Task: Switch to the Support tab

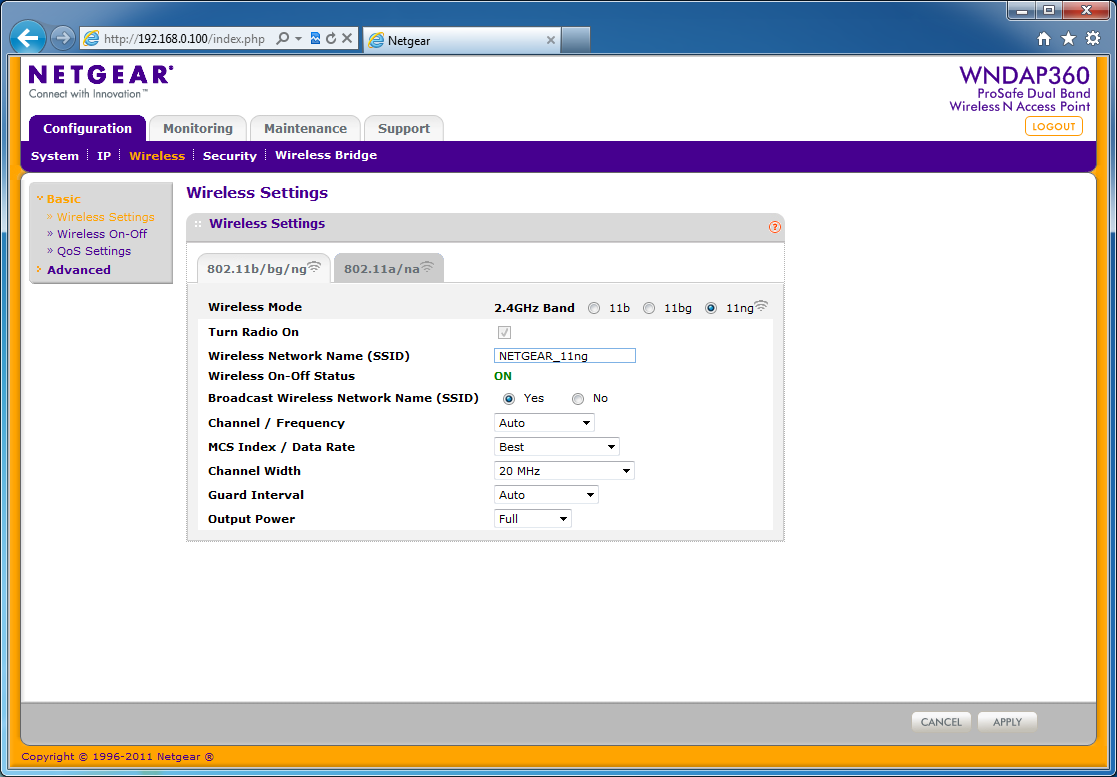Action: 404,128
